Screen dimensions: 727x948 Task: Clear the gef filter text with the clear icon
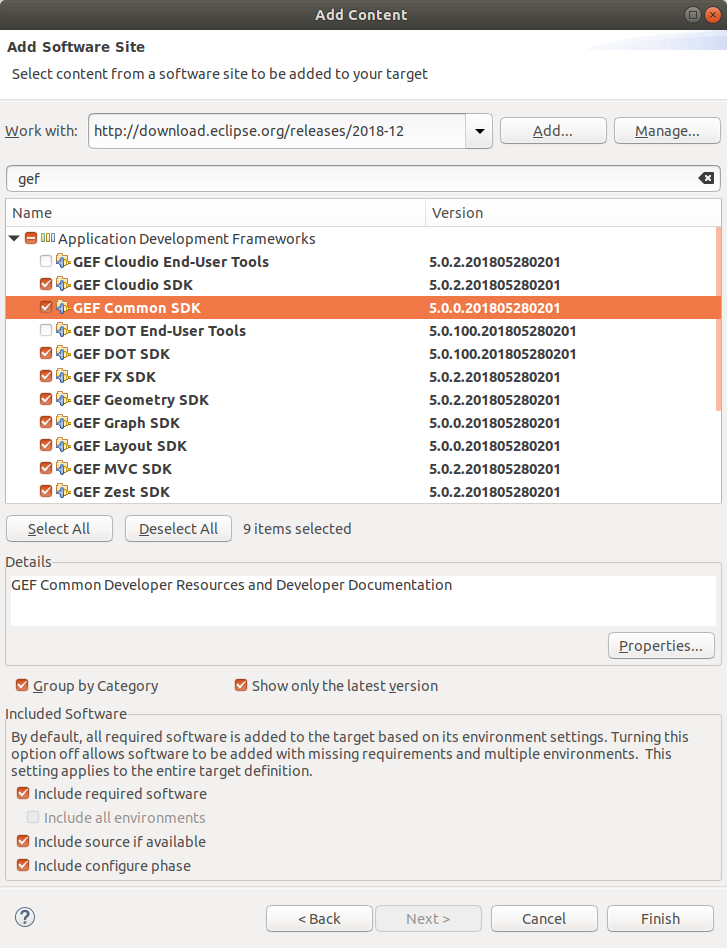(706, 178)
